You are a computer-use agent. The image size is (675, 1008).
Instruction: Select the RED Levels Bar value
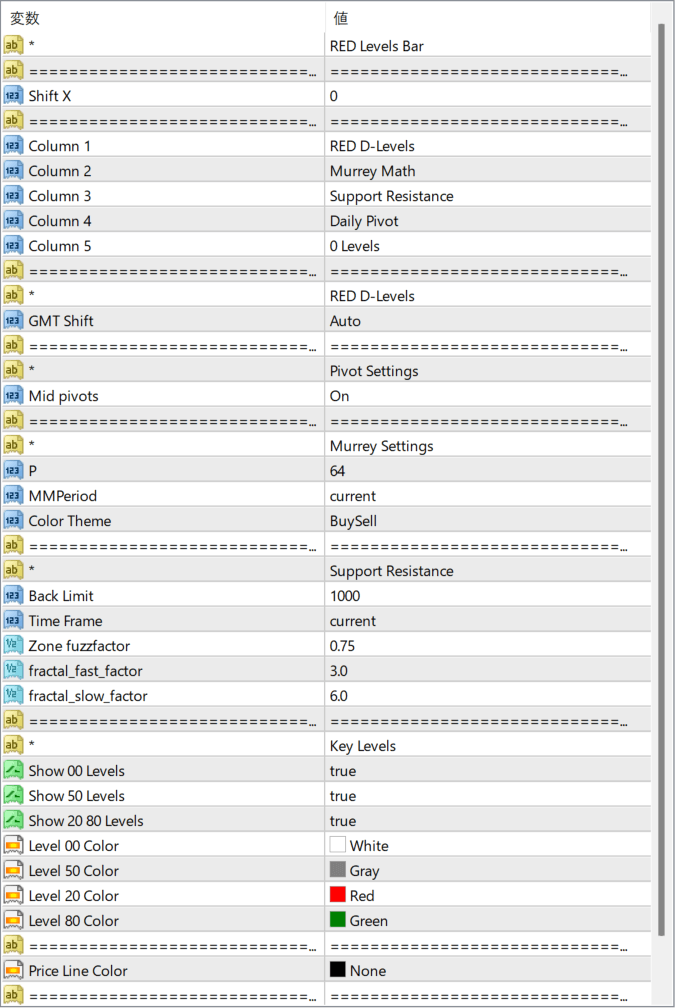point(377,46)
